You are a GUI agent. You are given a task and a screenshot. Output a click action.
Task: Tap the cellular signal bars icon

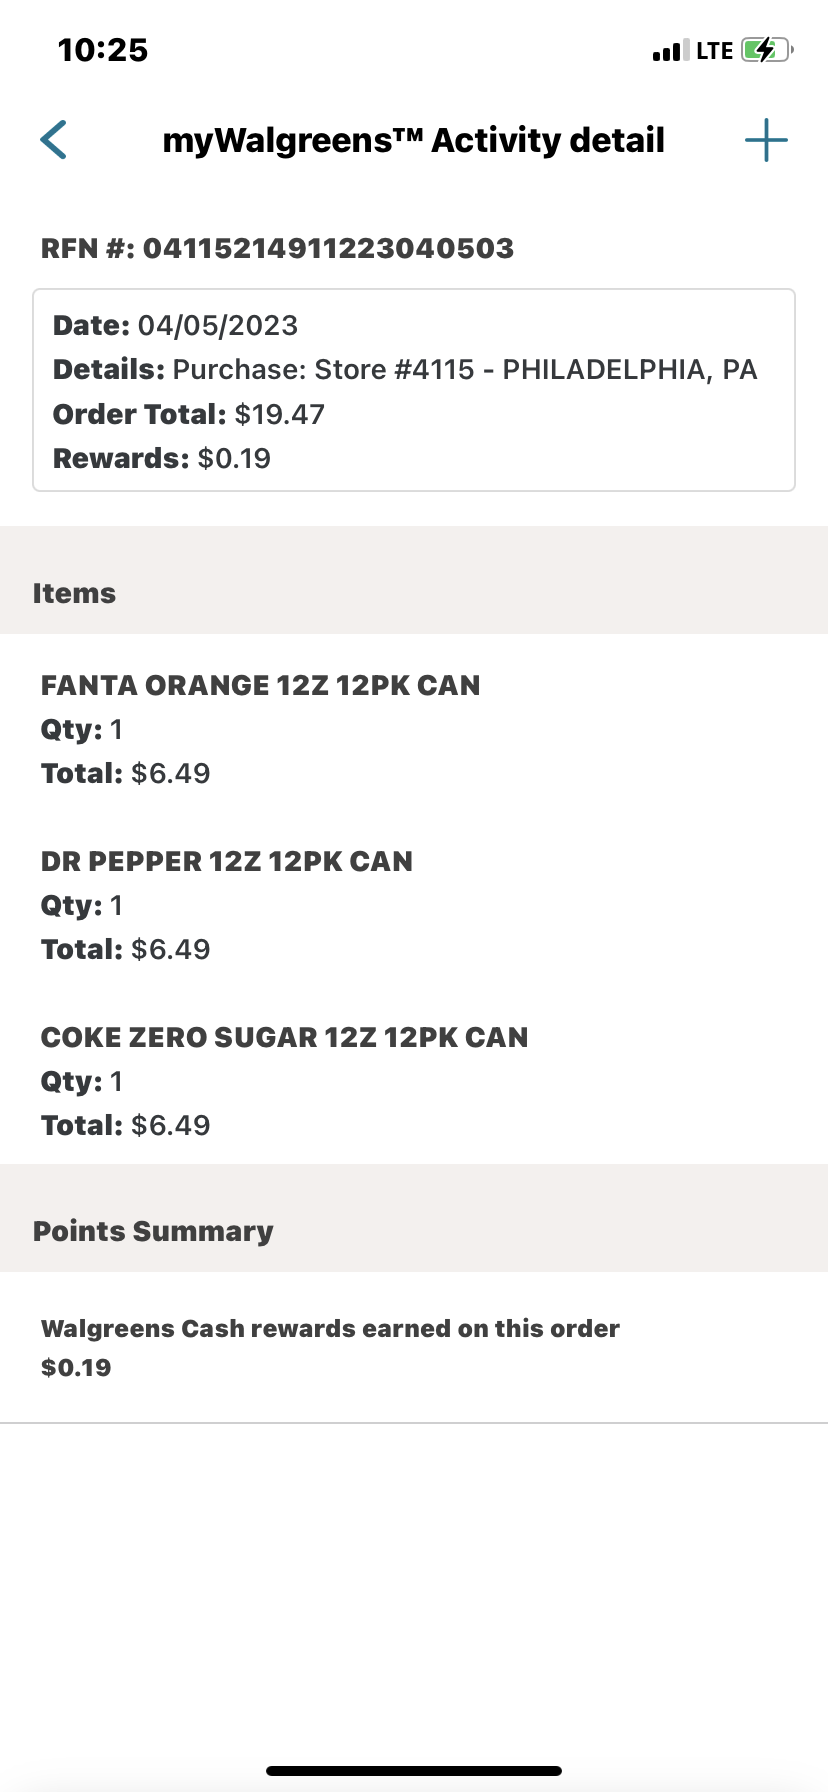(670, 51)
